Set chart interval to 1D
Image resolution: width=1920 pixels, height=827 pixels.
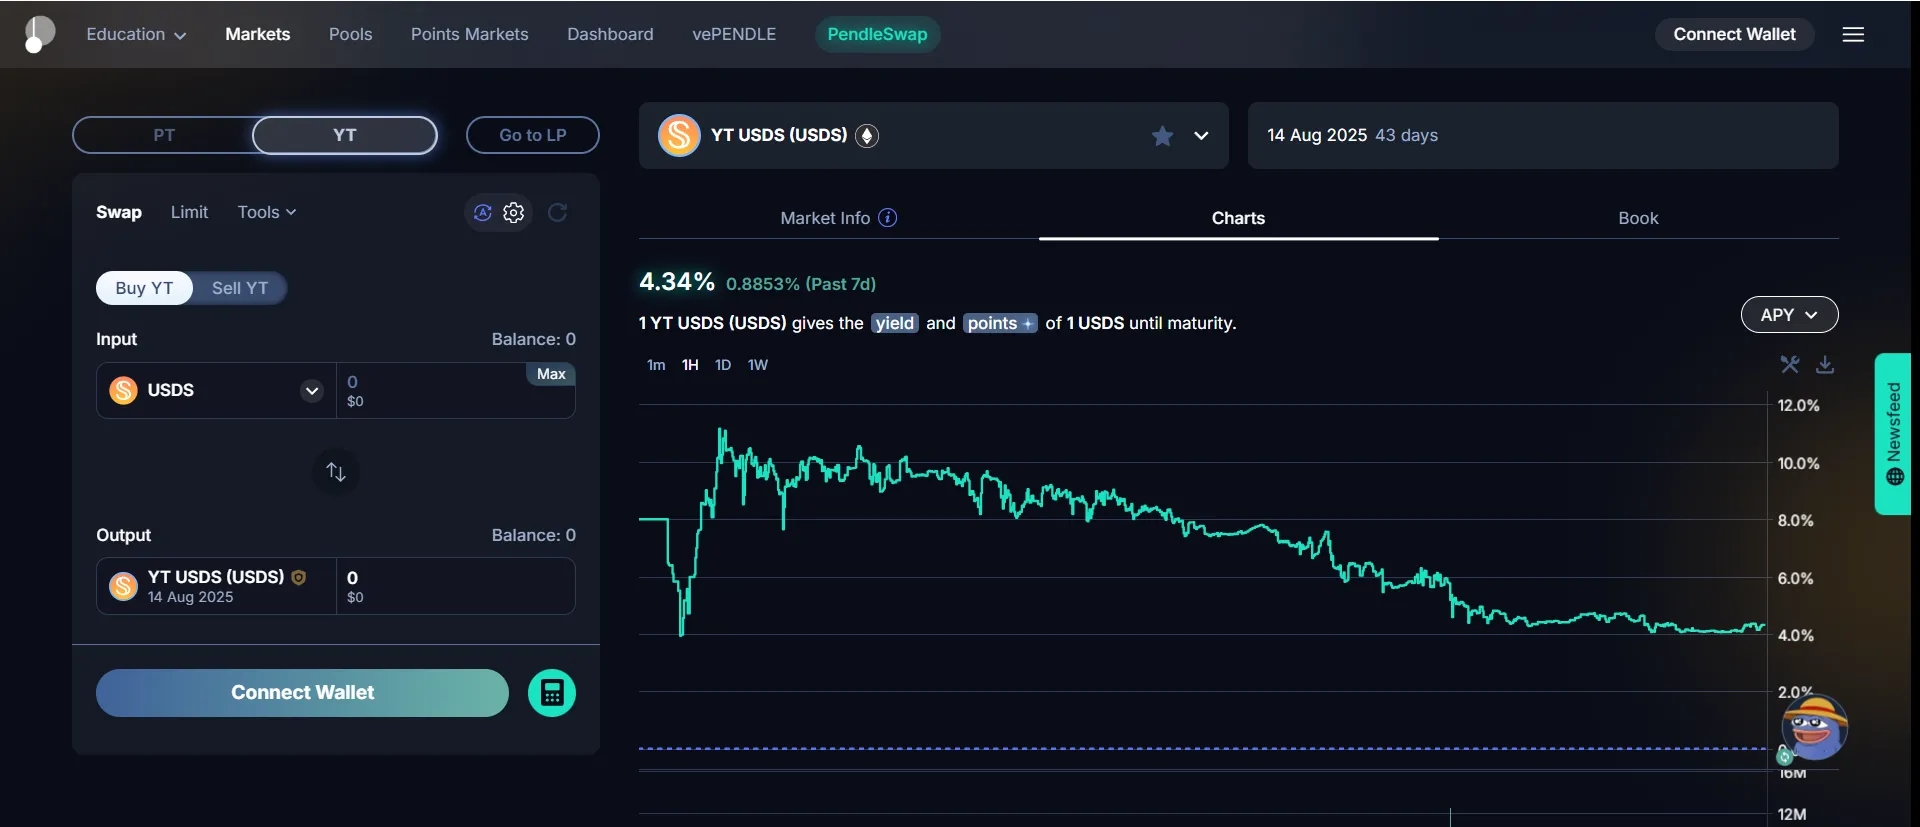click(723, 365)
